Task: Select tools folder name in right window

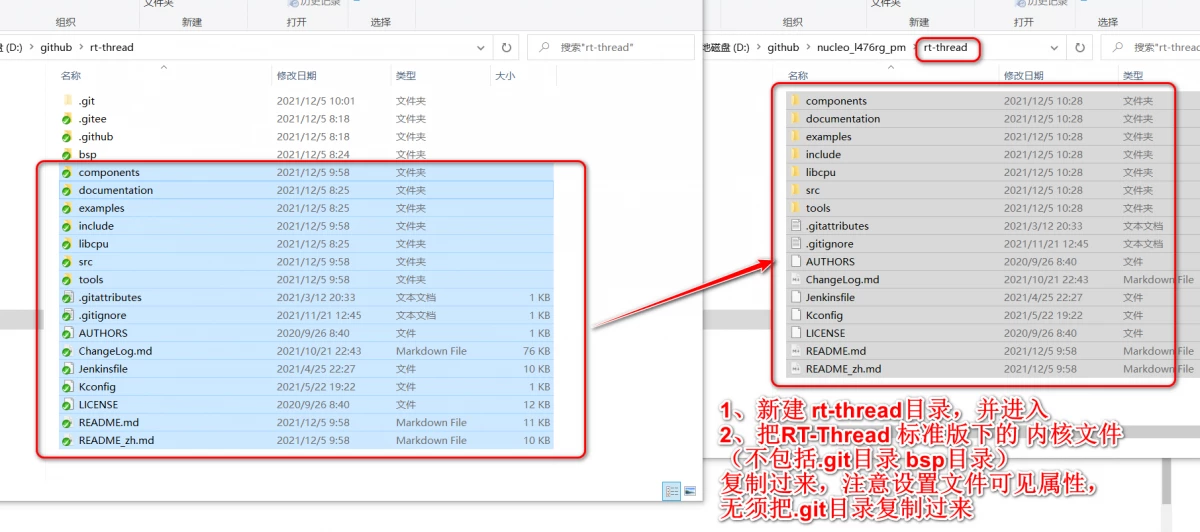Action: 818,208
